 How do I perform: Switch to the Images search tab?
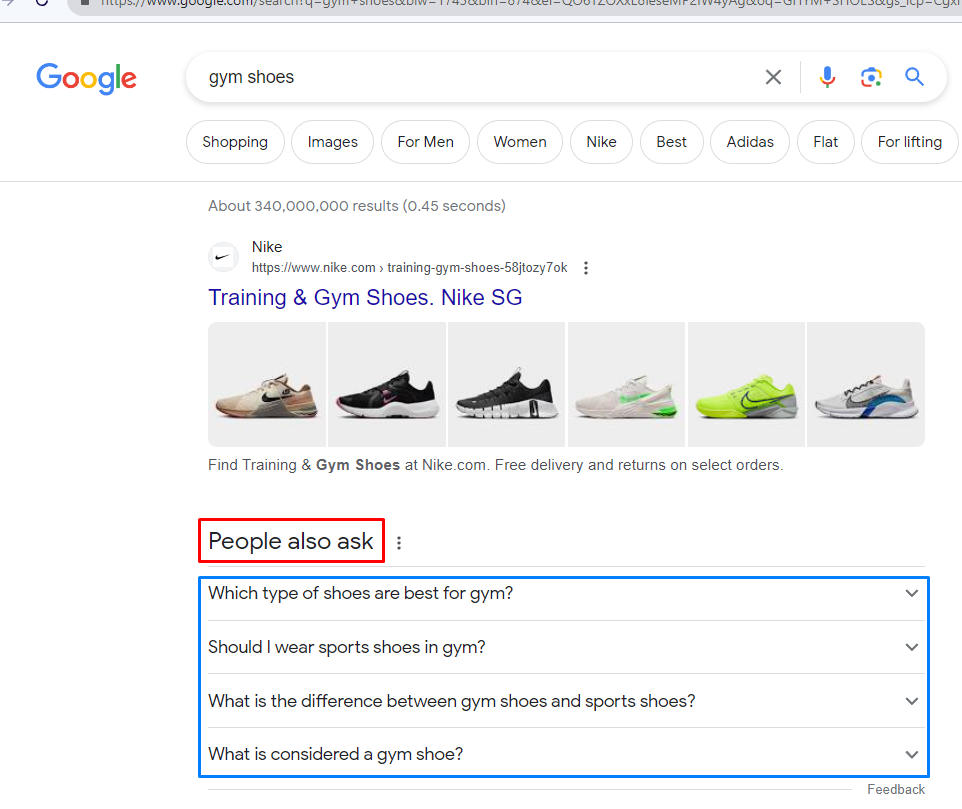click(x=332, y=141)
